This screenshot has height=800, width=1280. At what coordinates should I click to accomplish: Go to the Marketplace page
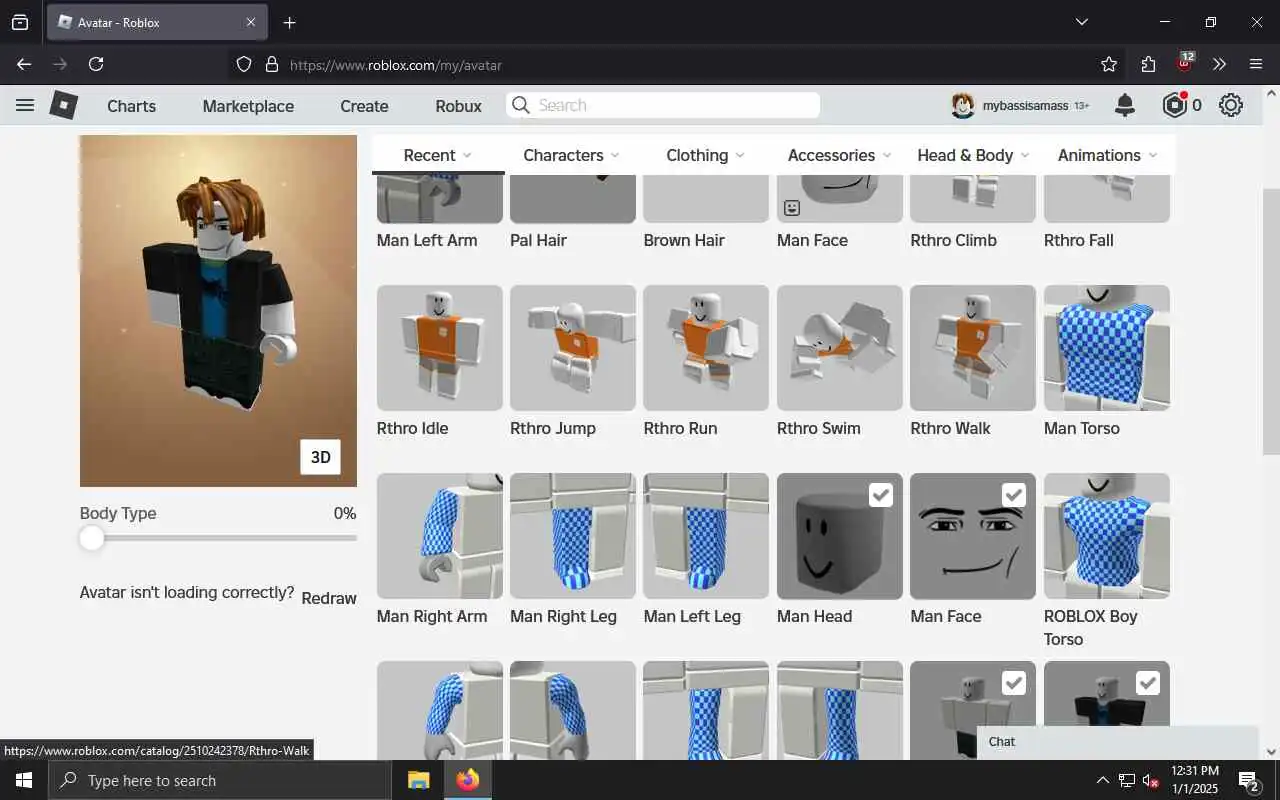(x=248, y=105)
